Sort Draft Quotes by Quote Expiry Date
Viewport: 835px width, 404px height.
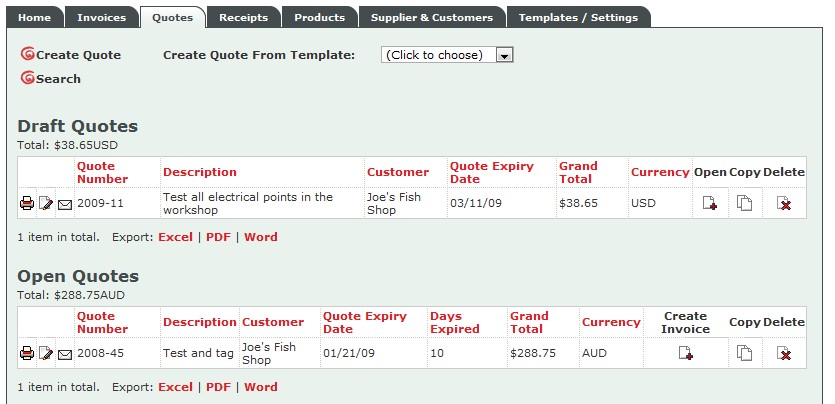tap(491, 172)
